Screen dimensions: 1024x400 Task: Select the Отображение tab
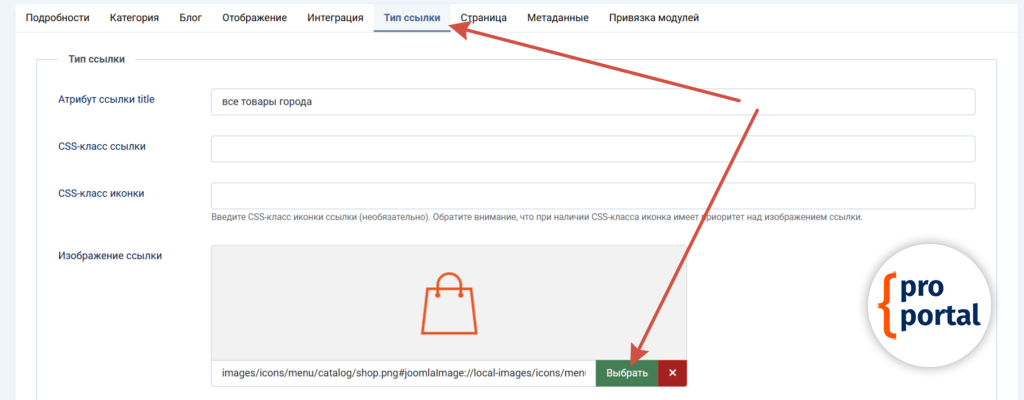tap(256, 18)
